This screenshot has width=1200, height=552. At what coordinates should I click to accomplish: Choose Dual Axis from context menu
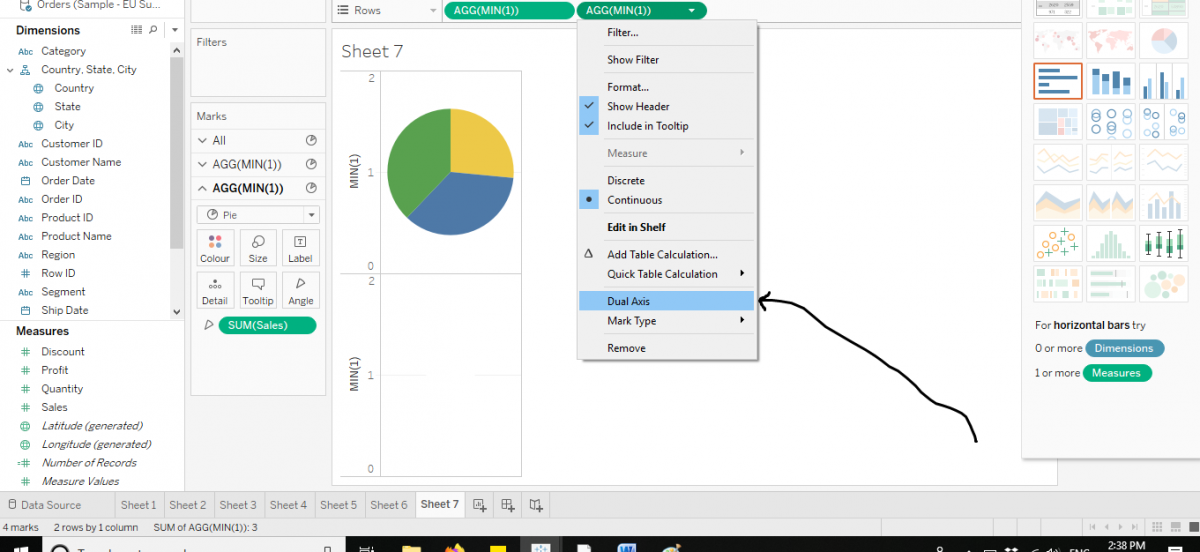point(667,301)
